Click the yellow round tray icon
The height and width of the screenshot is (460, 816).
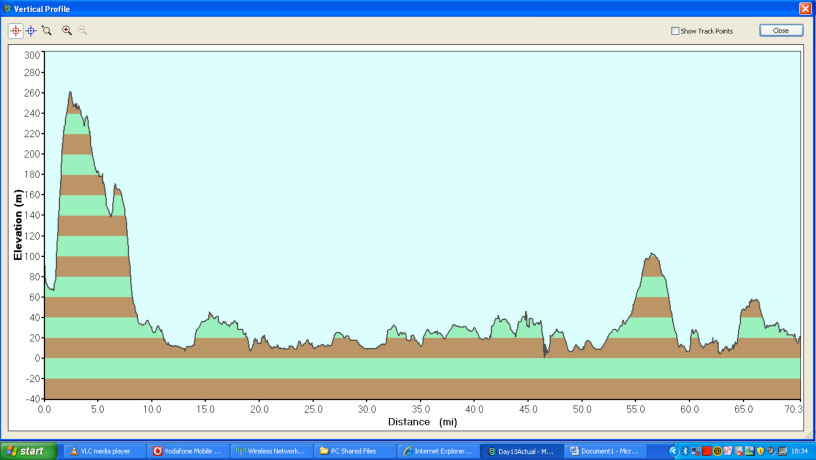tap(718, 451)
